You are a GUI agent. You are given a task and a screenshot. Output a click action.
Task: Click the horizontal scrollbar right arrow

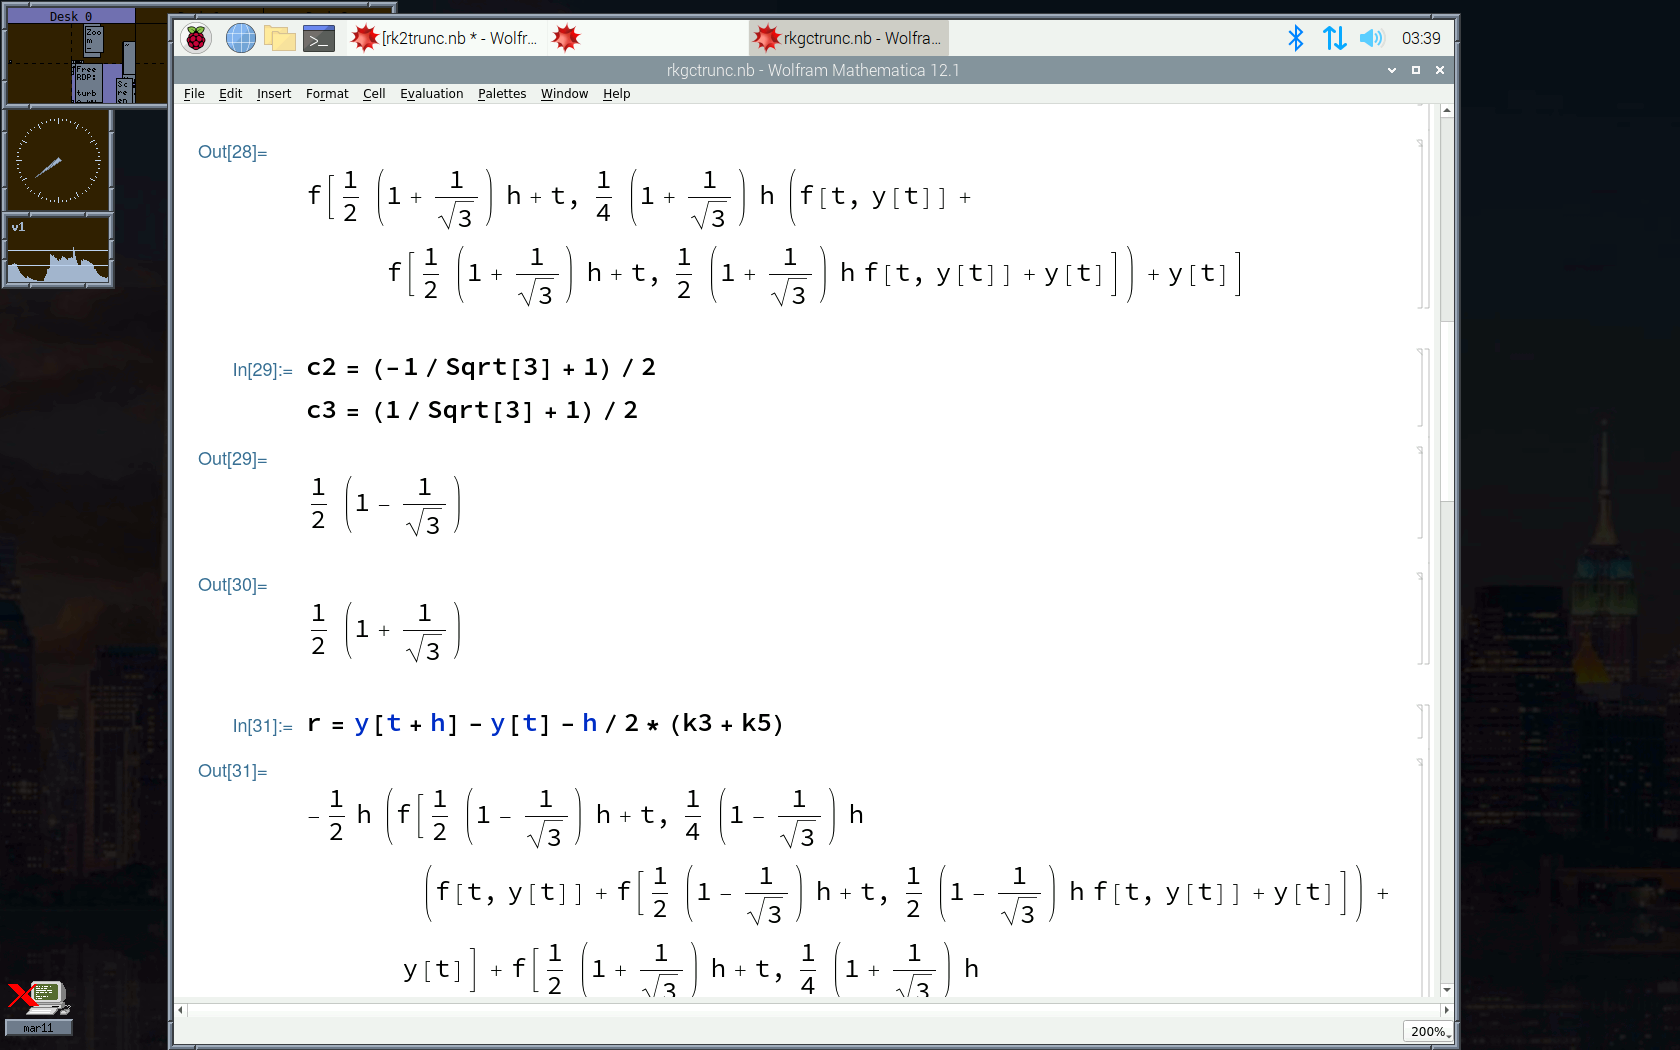point(1446,1010)
